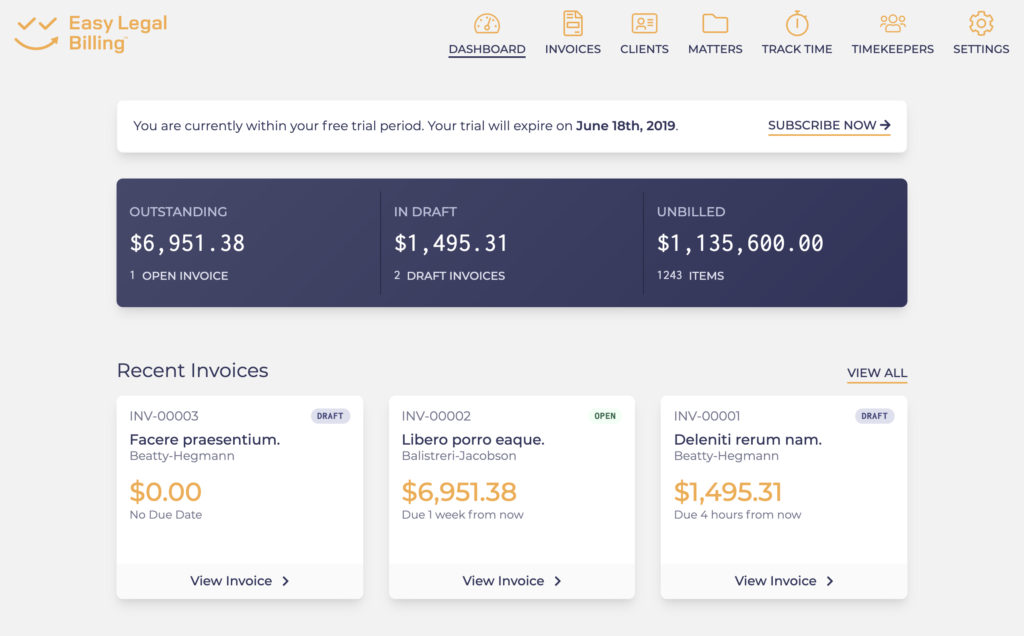Image resolution: width=1024 pixels, height=636 pixels.
Task: Select the Track Time stopwatch icon
Action: pyautogui.click(x=796, y=25)
